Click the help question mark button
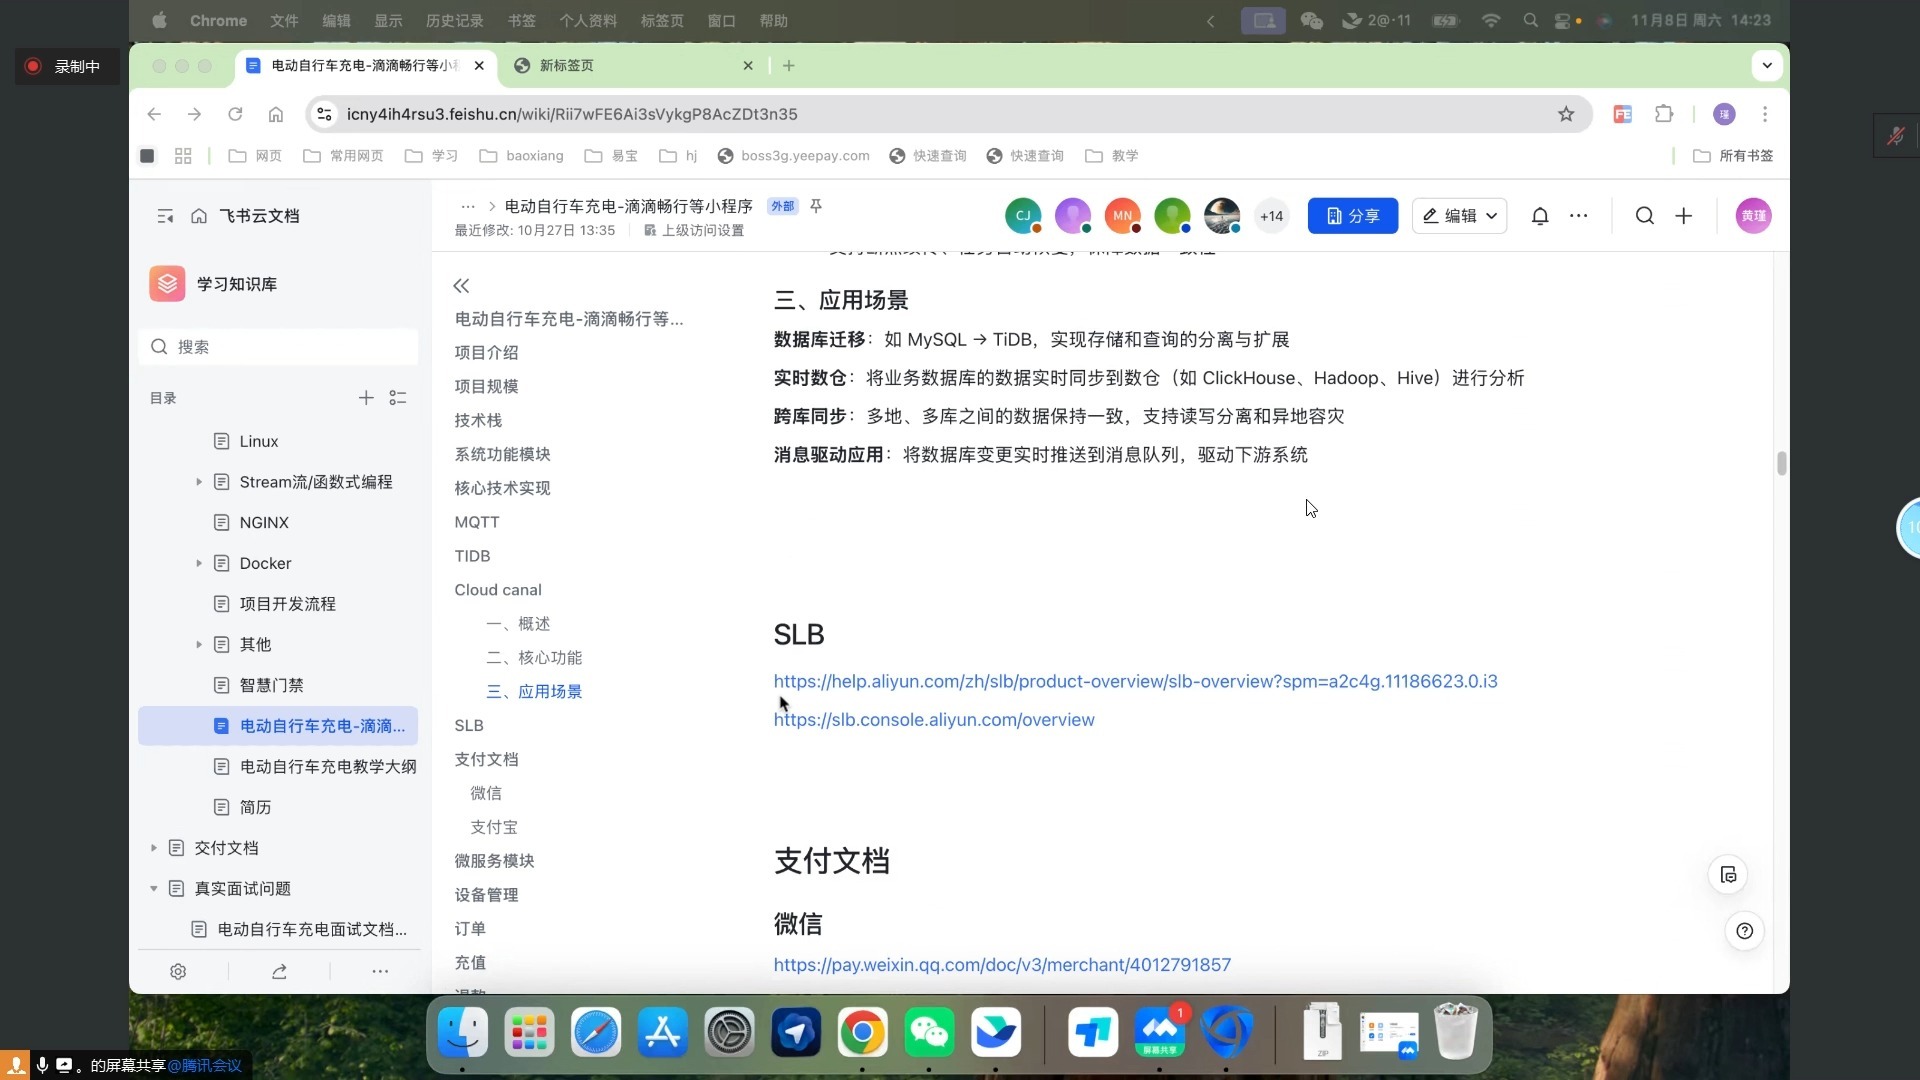 click(1744, 931)
